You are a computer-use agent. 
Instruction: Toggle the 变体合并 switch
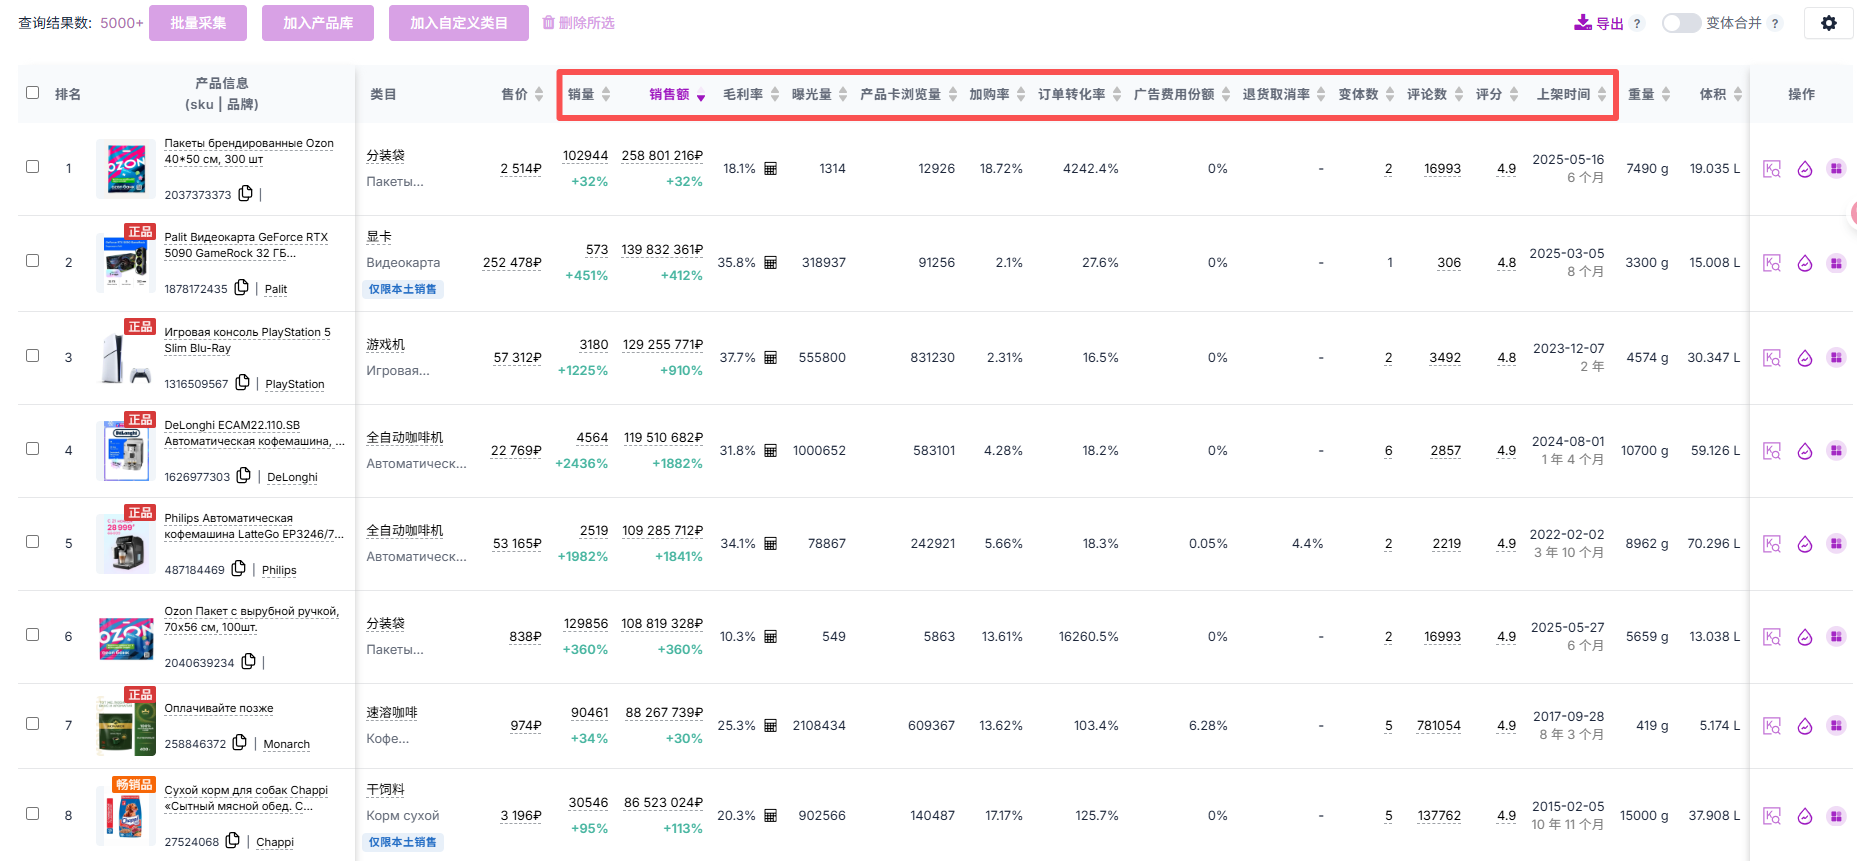click(x=1680, y=23)
